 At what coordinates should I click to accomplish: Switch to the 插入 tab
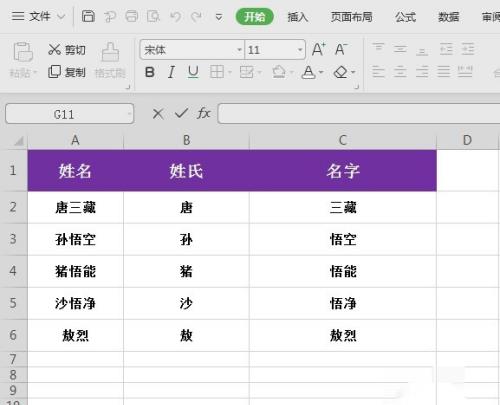pos(298,17)
